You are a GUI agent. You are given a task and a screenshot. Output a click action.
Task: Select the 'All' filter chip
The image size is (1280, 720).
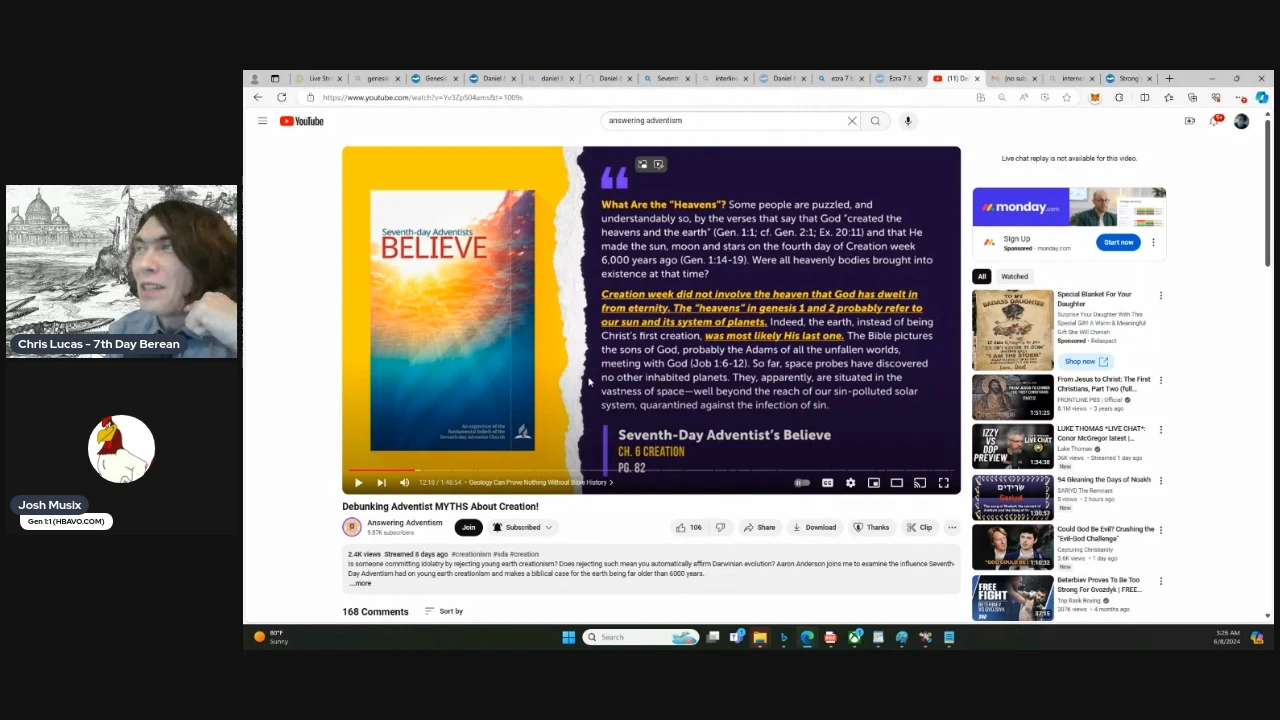982,276
